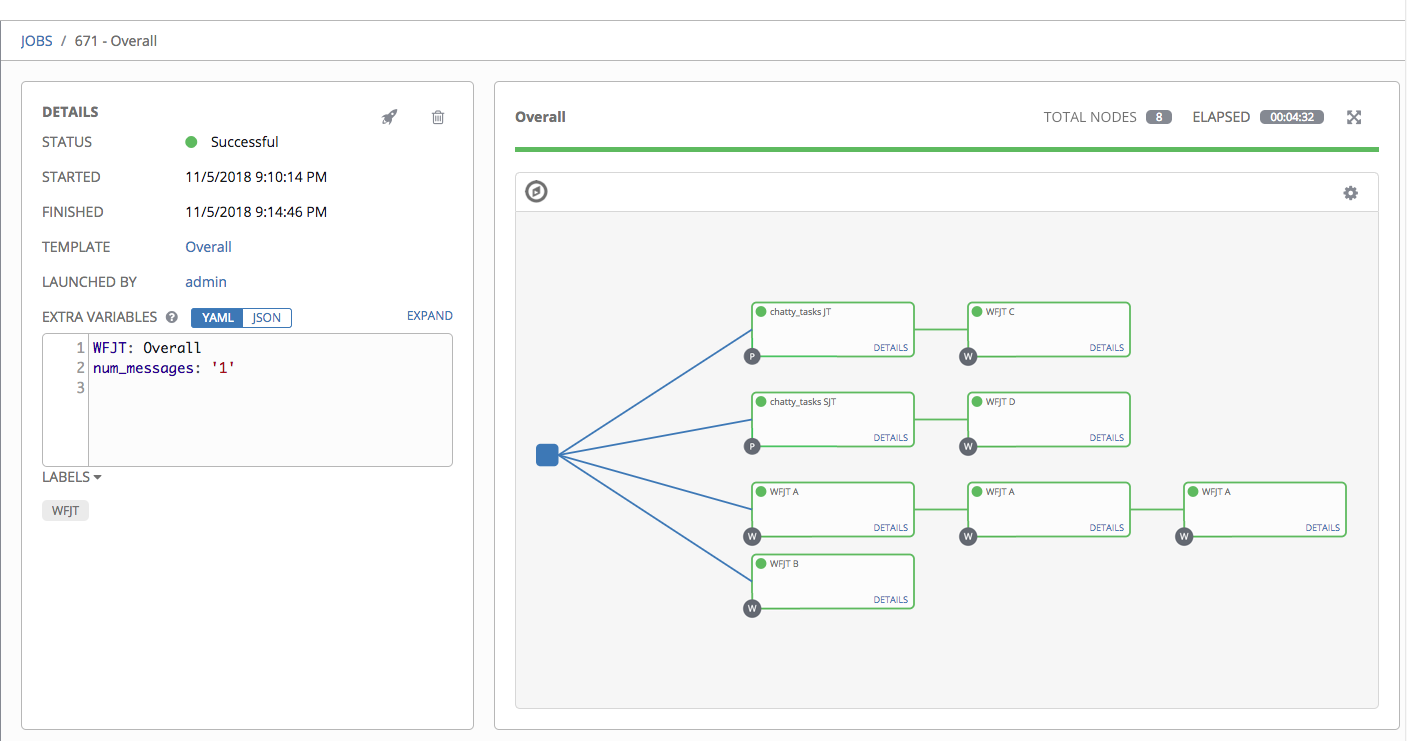Click the P badge on chatty_tasks JT
This screenshot has width=1407, height=741.
[x=752, y=356]
